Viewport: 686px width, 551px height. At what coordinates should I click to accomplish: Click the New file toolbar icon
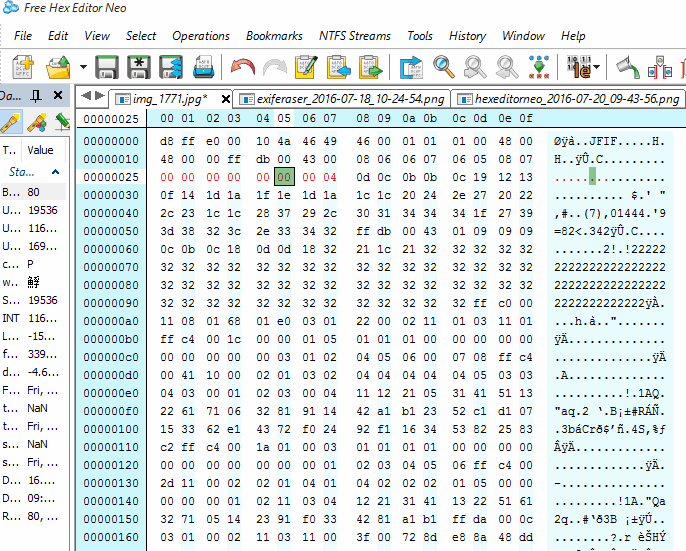click(x=23, y=67)
